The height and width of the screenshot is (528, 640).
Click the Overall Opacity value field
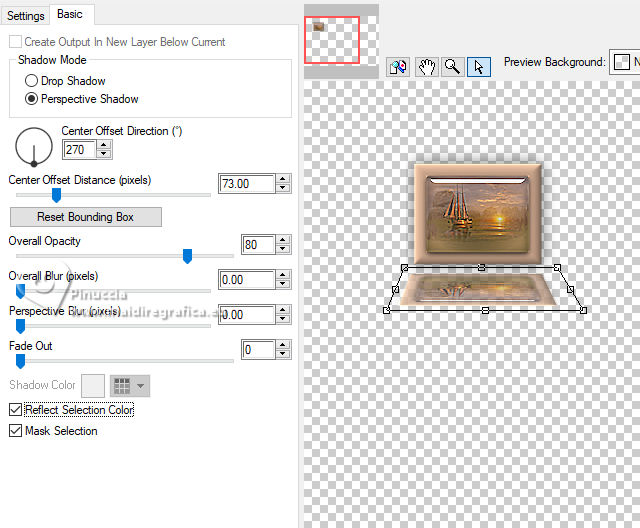coord(258,245)
